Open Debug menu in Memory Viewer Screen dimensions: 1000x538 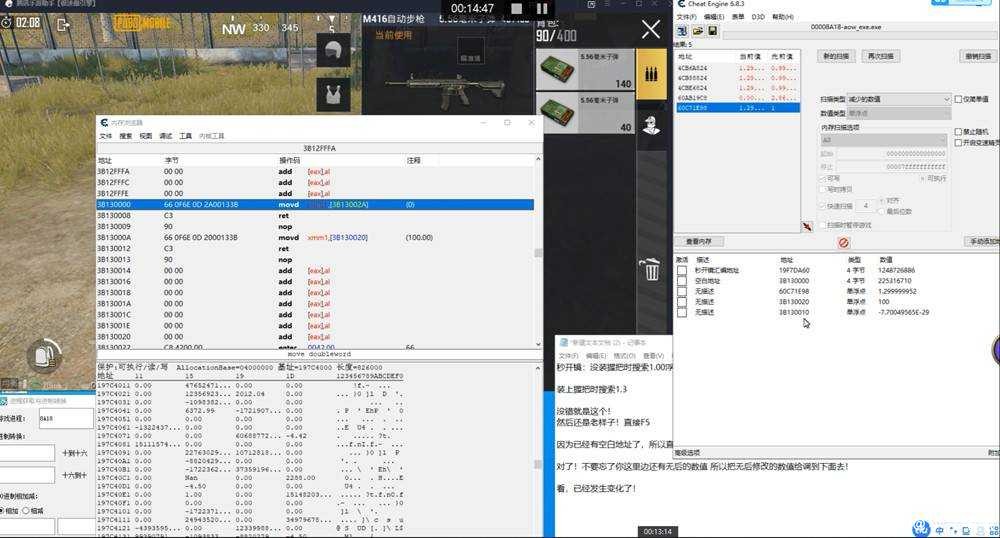pyautogui.click(x=166, y=136)
